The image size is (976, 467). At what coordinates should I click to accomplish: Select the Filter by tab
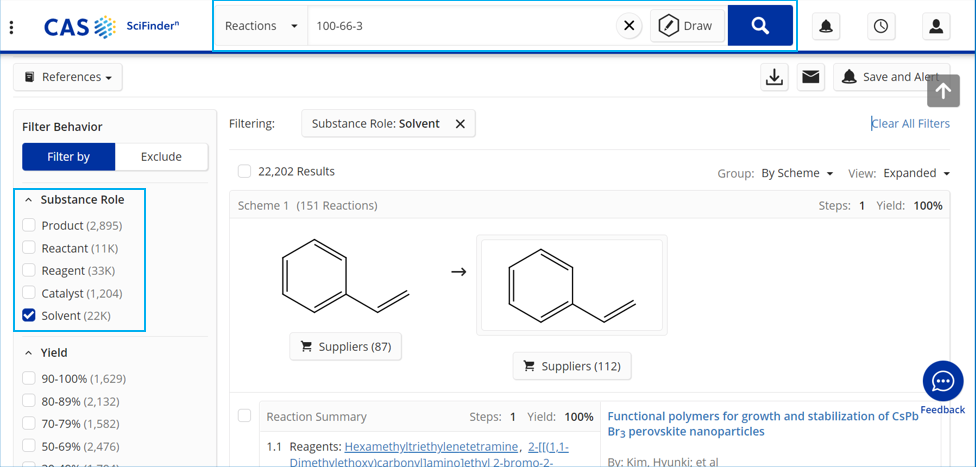point(69,157)
